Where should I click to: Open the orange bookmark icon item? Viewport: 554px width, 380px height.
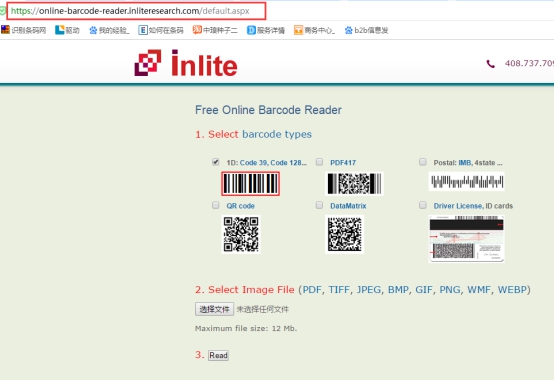298,30
